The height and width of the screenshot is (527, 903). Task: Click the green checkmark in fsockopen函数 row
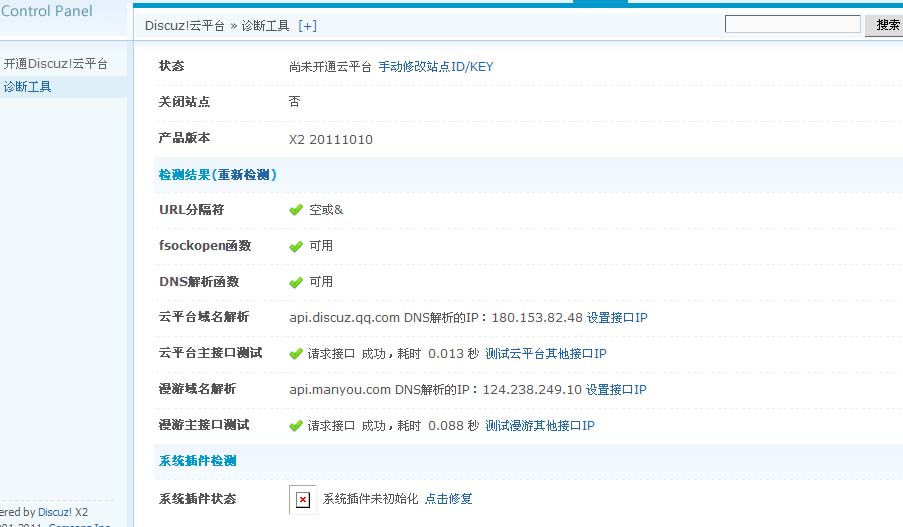296,247
